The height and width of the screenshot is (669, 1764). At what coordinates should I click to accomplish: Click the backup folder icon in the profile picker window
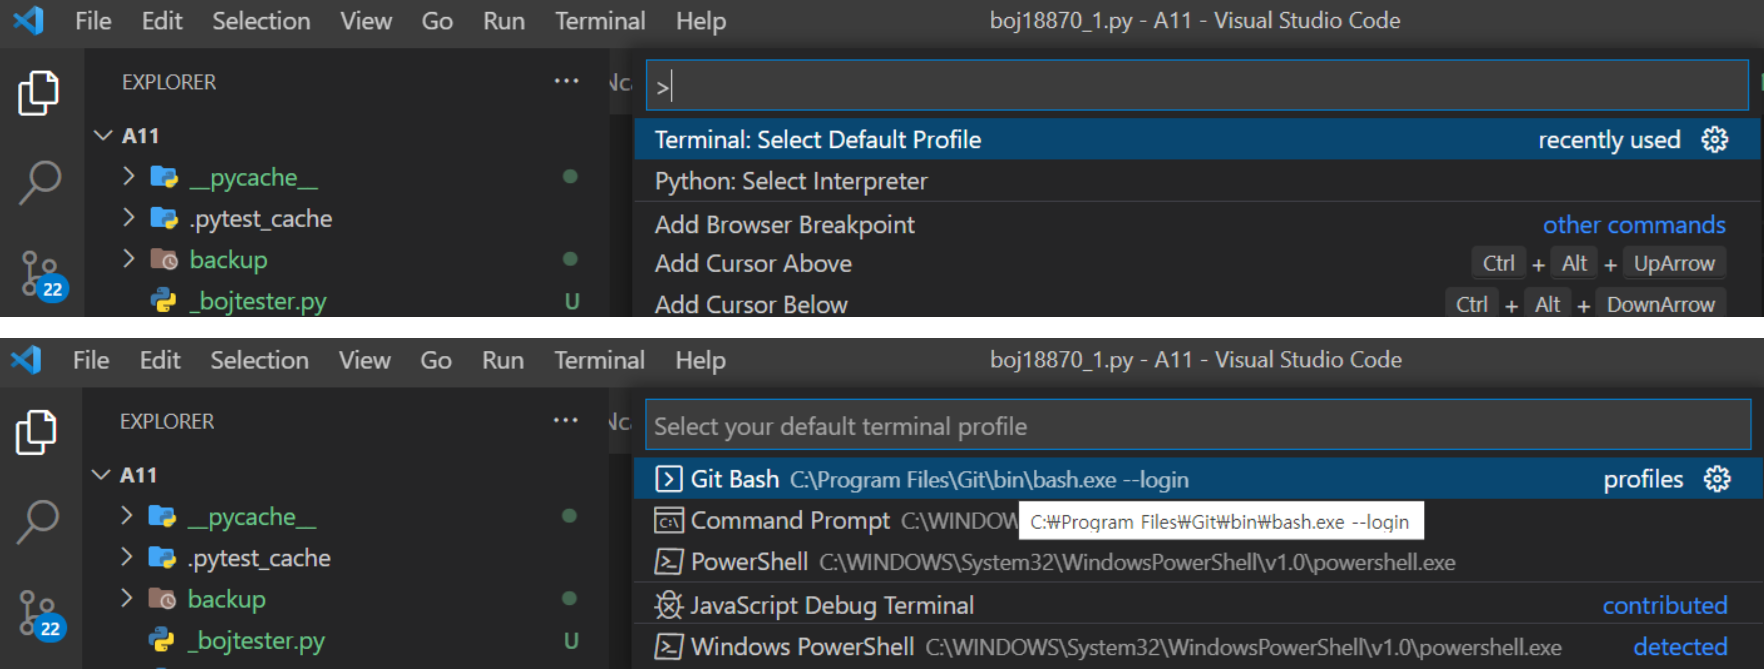point(162,599)
